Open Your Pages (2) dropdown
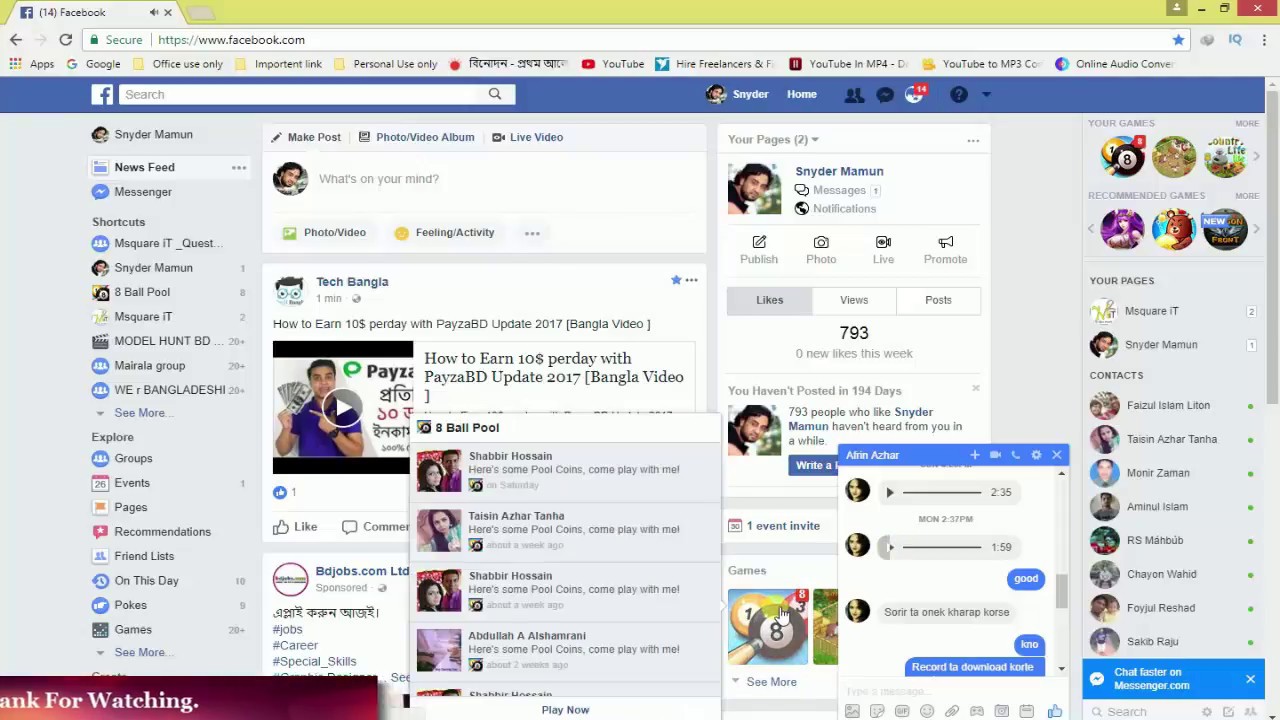Image resolution: width=1280 pixels, height=720 pixels. [x=773, y=139]
